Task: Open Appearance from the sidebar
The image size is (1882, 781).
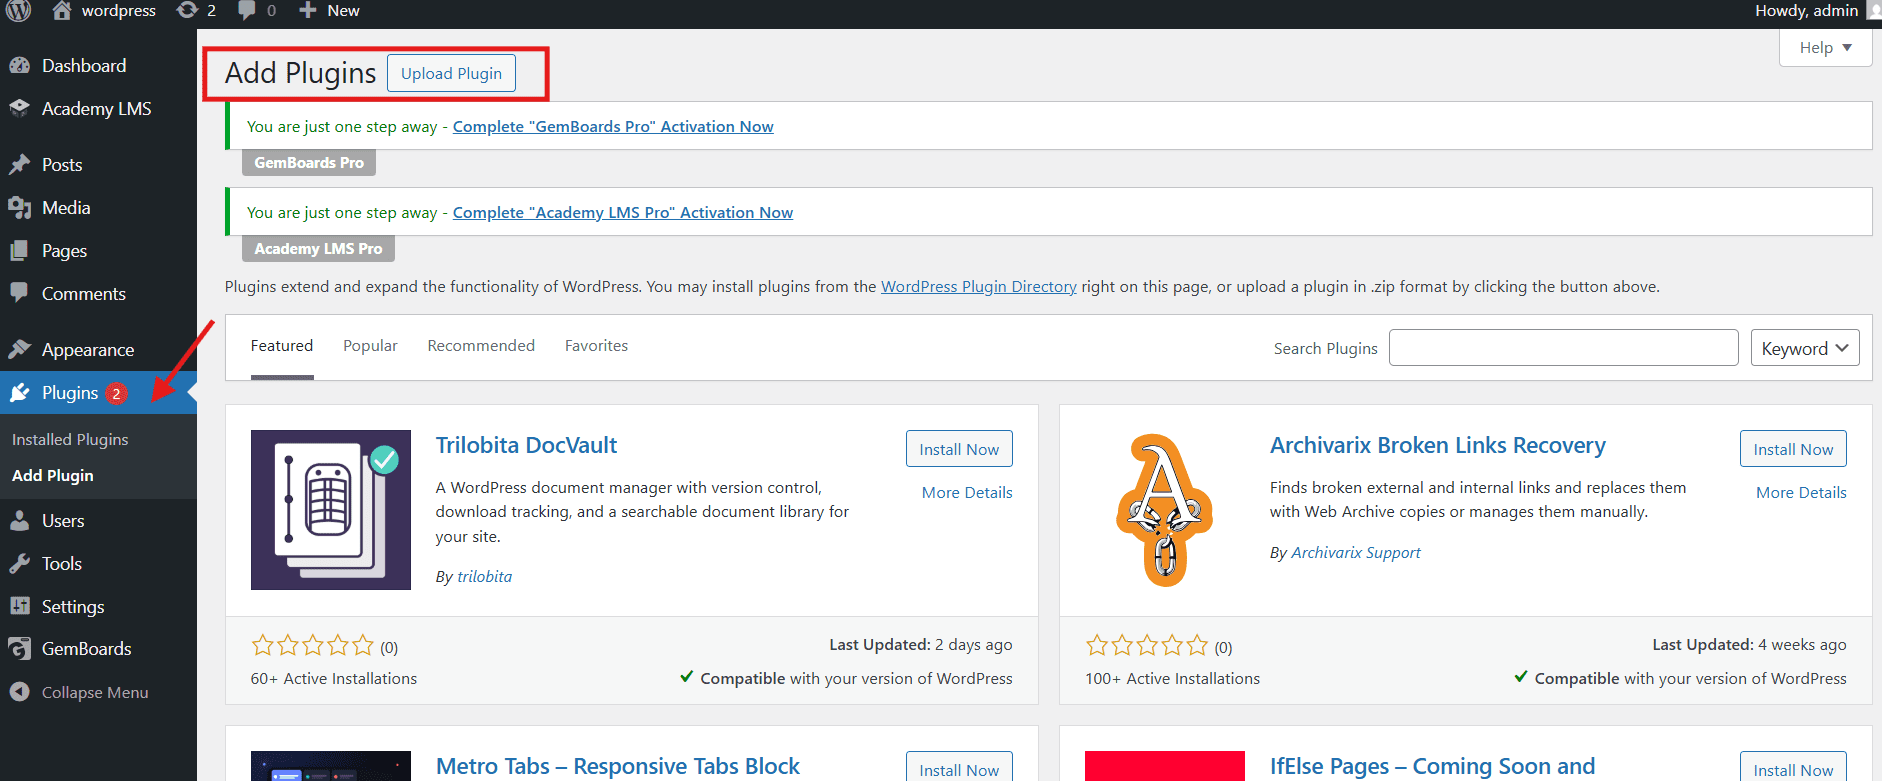Action: coord(87,350)
